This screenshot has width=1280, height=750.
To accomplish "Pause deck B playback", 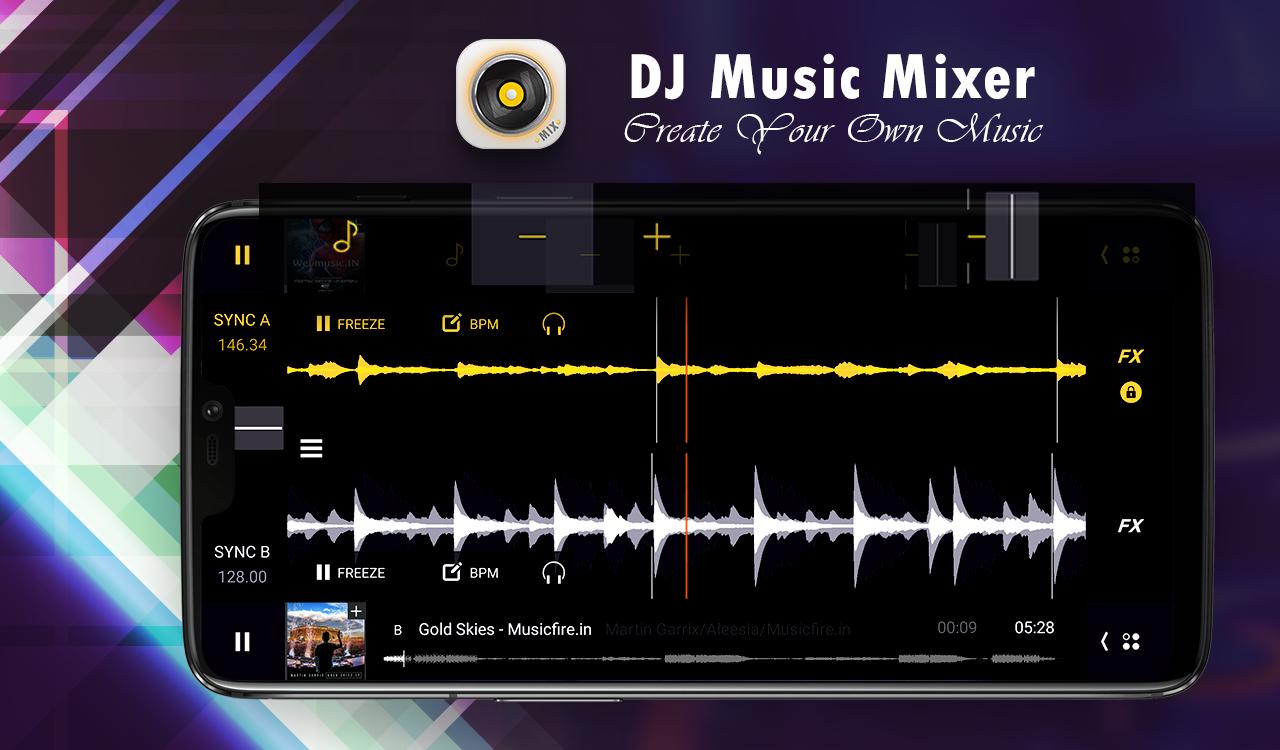I will point(242,641).
